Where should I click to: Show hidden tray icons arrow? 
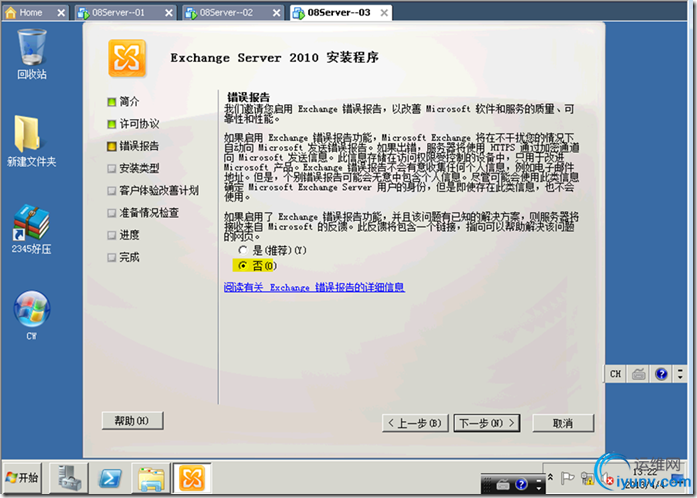tap(550, 477)
